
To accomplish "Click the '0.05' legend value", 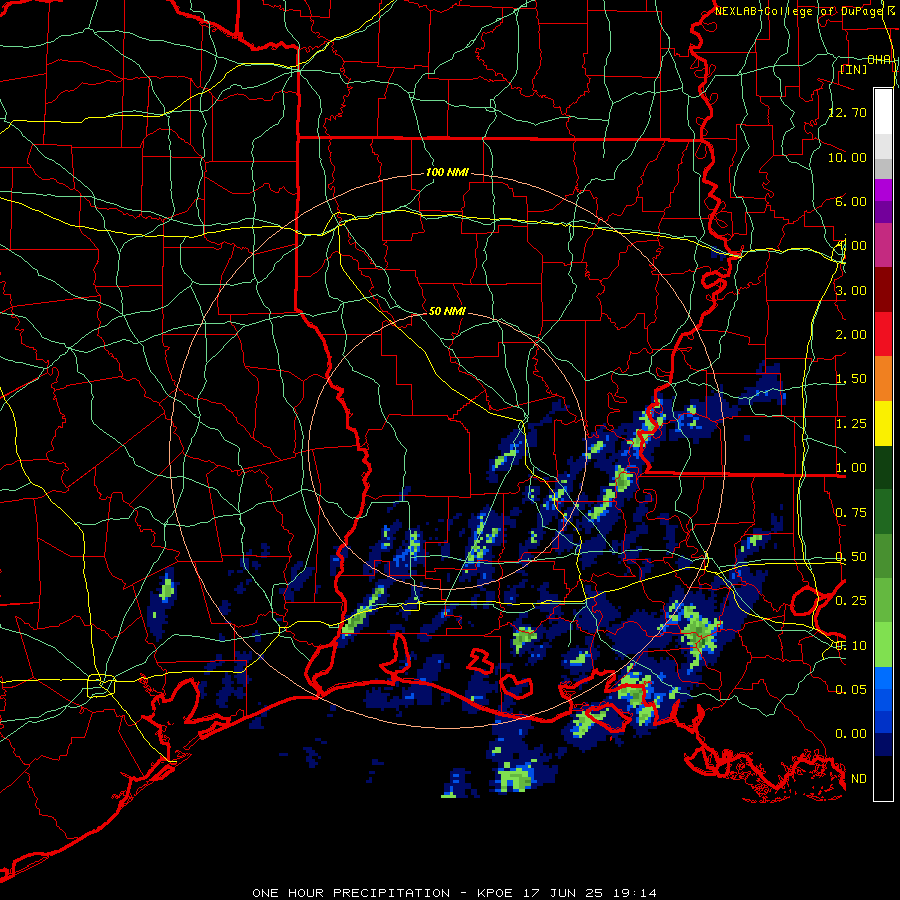I will click(x=851, y=689).
